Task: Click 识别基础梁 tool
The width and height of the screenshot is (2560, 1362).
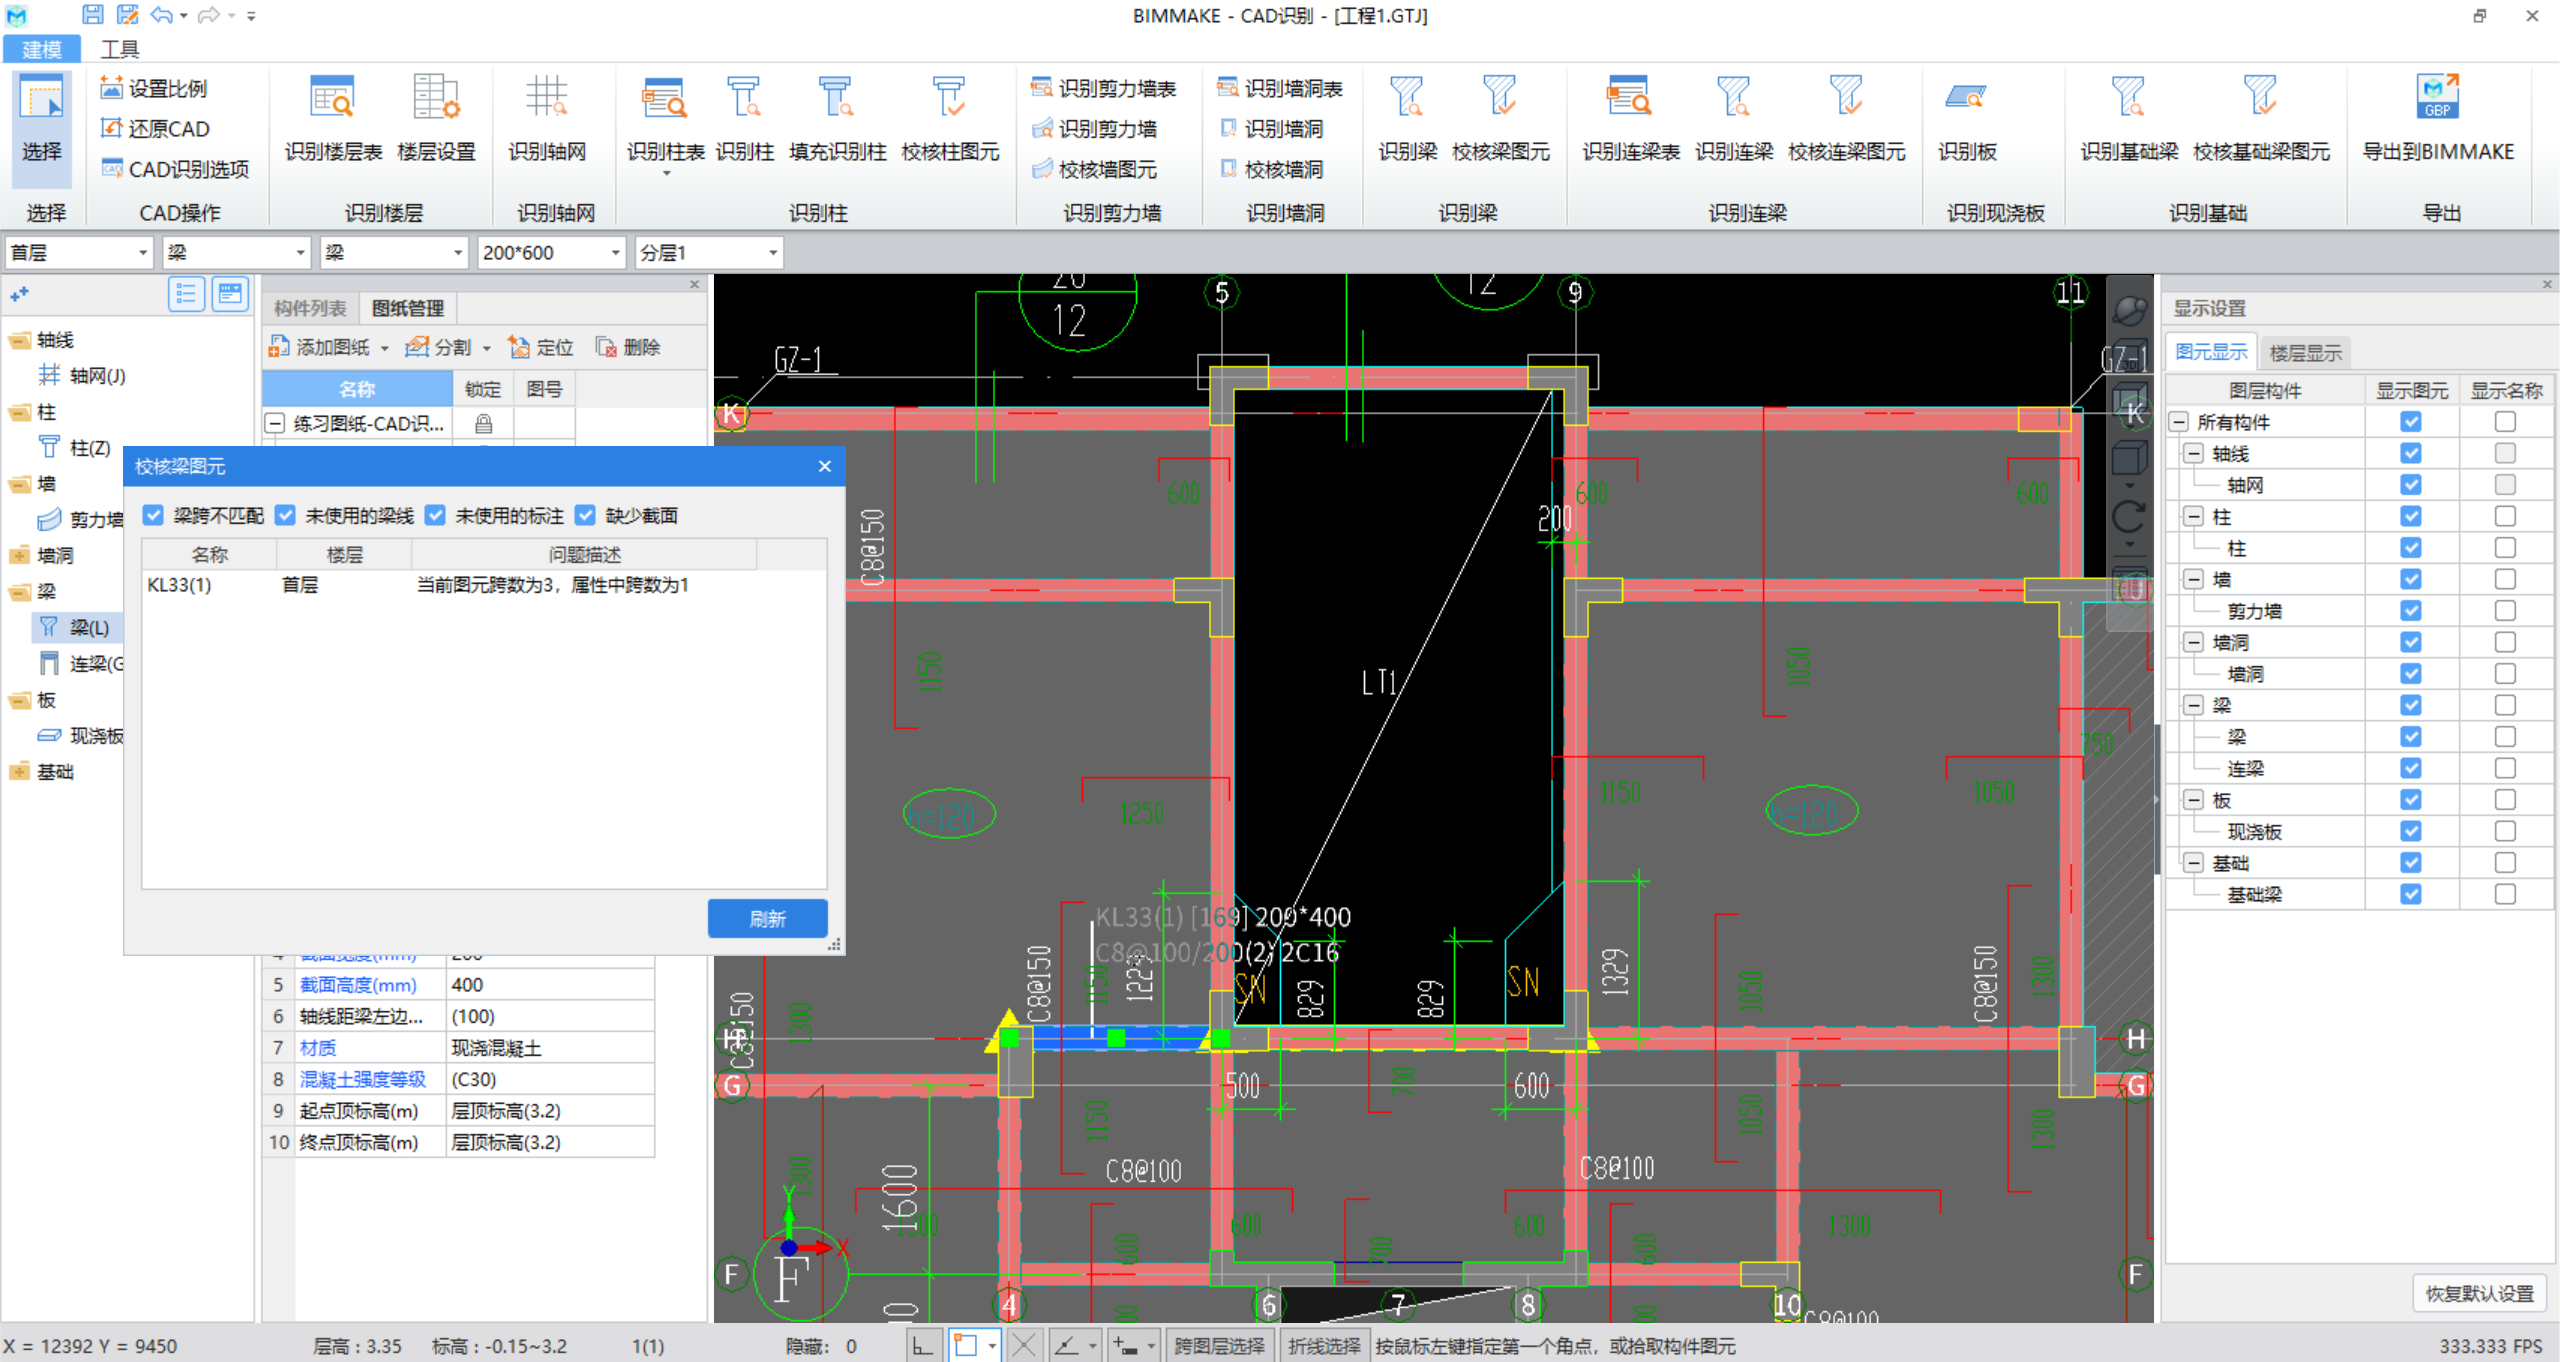Action: tap(2129, 120)
